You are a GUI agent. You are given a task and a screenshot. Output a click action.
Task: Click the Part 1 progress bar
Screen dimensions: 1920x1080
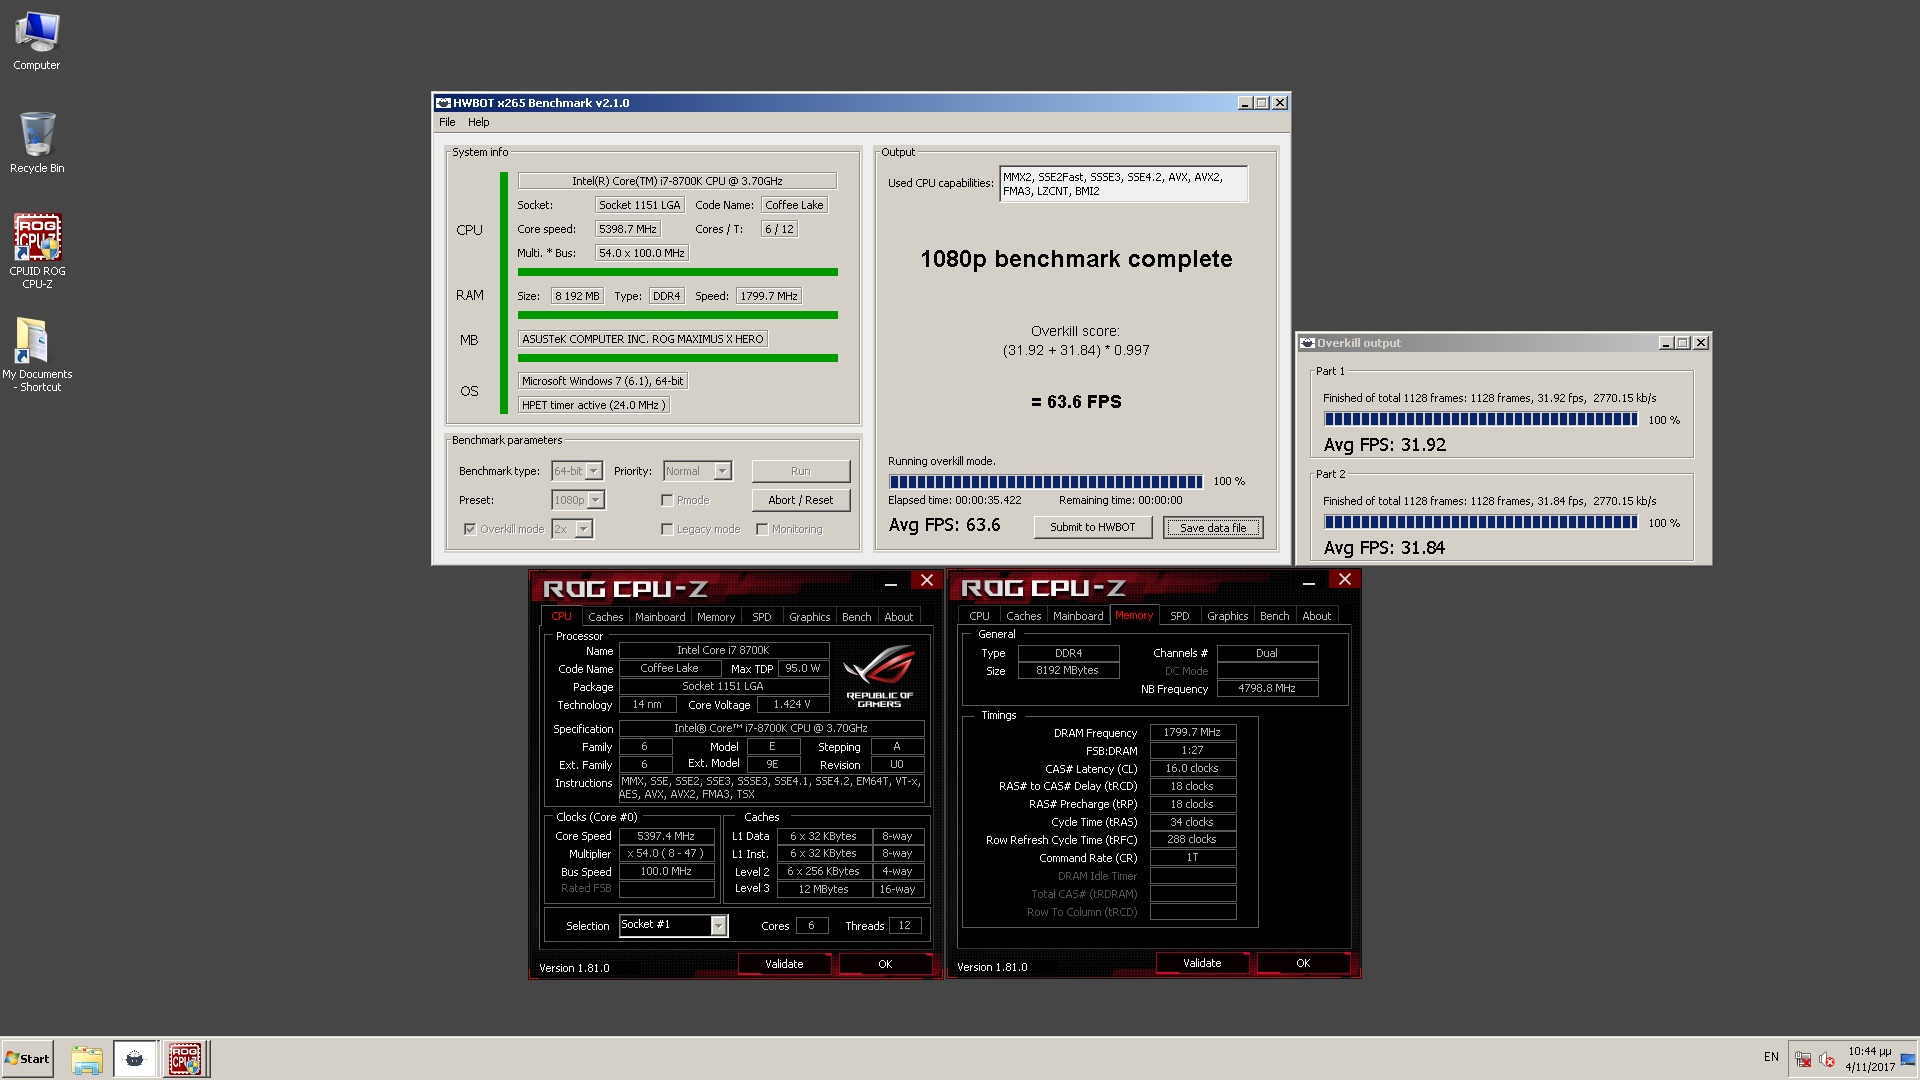[1481, 419]
